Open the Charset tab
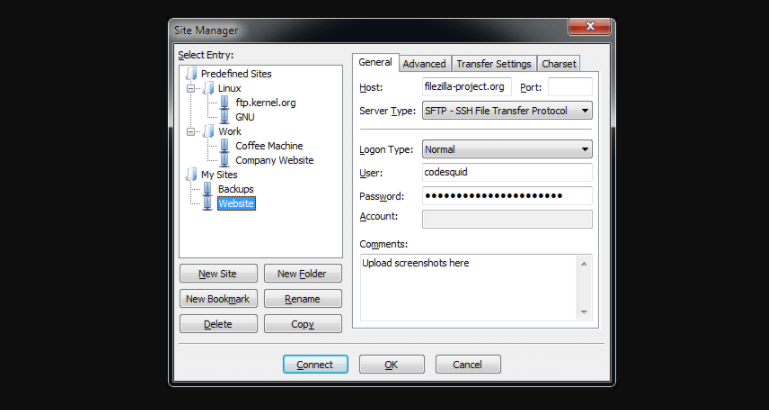 [559, 64]
